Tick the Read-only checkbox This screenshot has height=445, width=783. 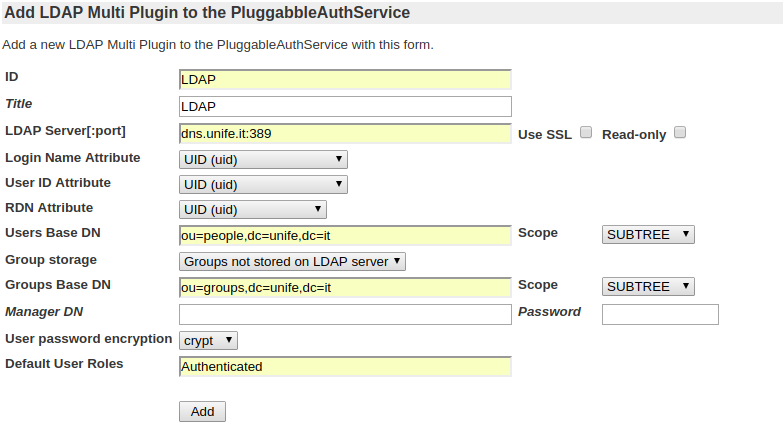(680, 132)
